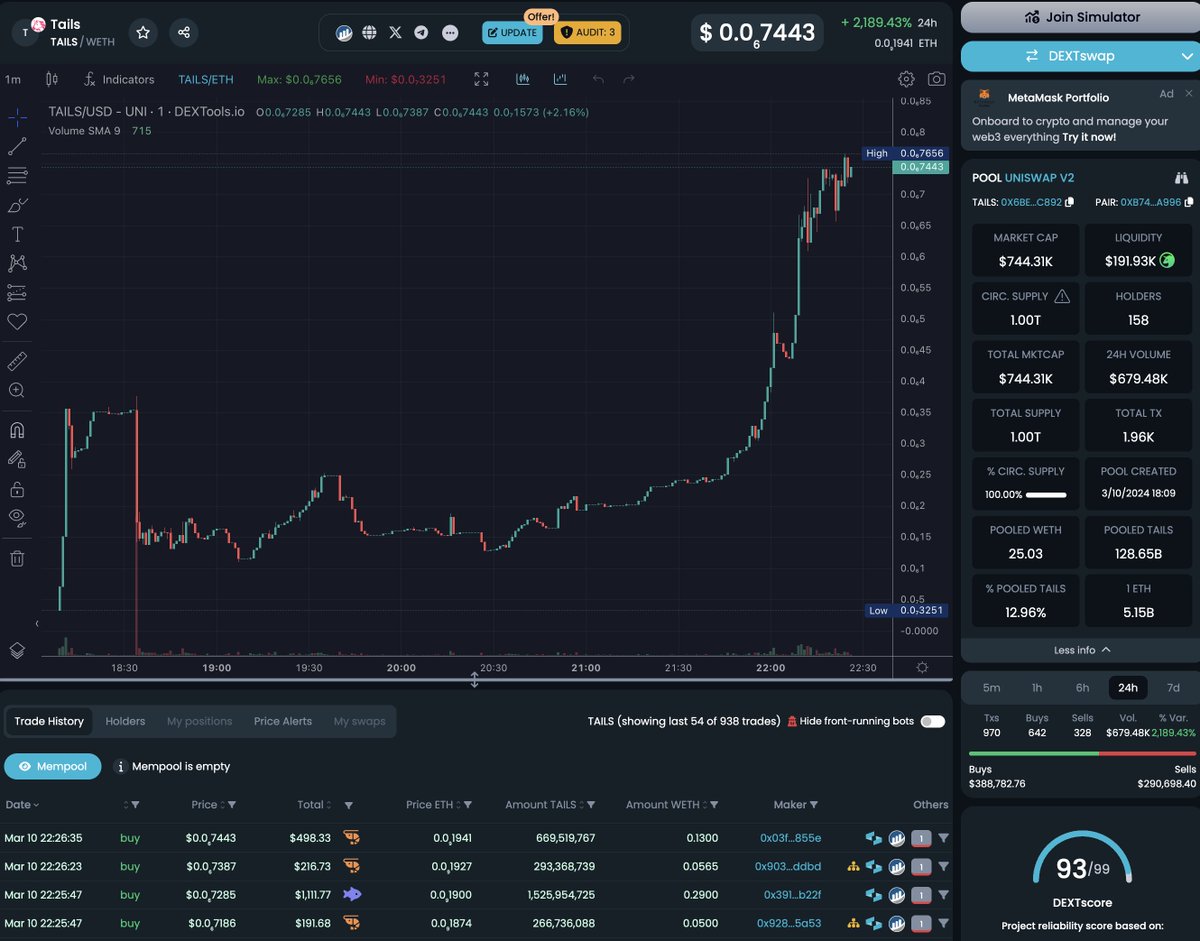The height and width of the screenshot is (941, 1200).
Task: Select the ruler measure tool
Action: click(17, 361)
